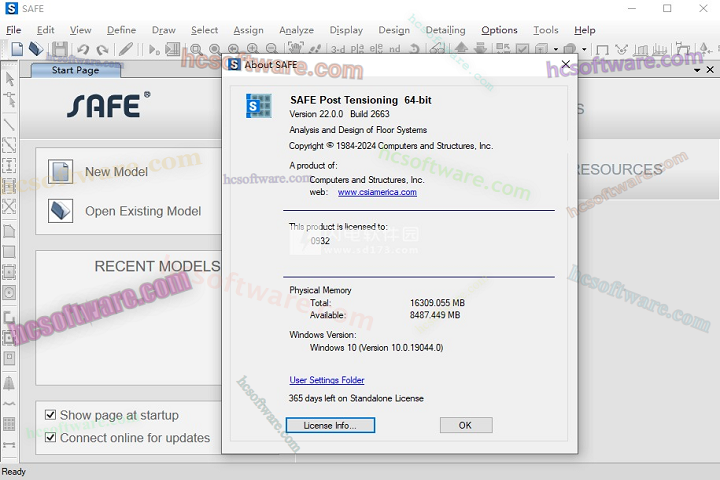Select the Draw Line tool in left toolbar

coord(9,124)
